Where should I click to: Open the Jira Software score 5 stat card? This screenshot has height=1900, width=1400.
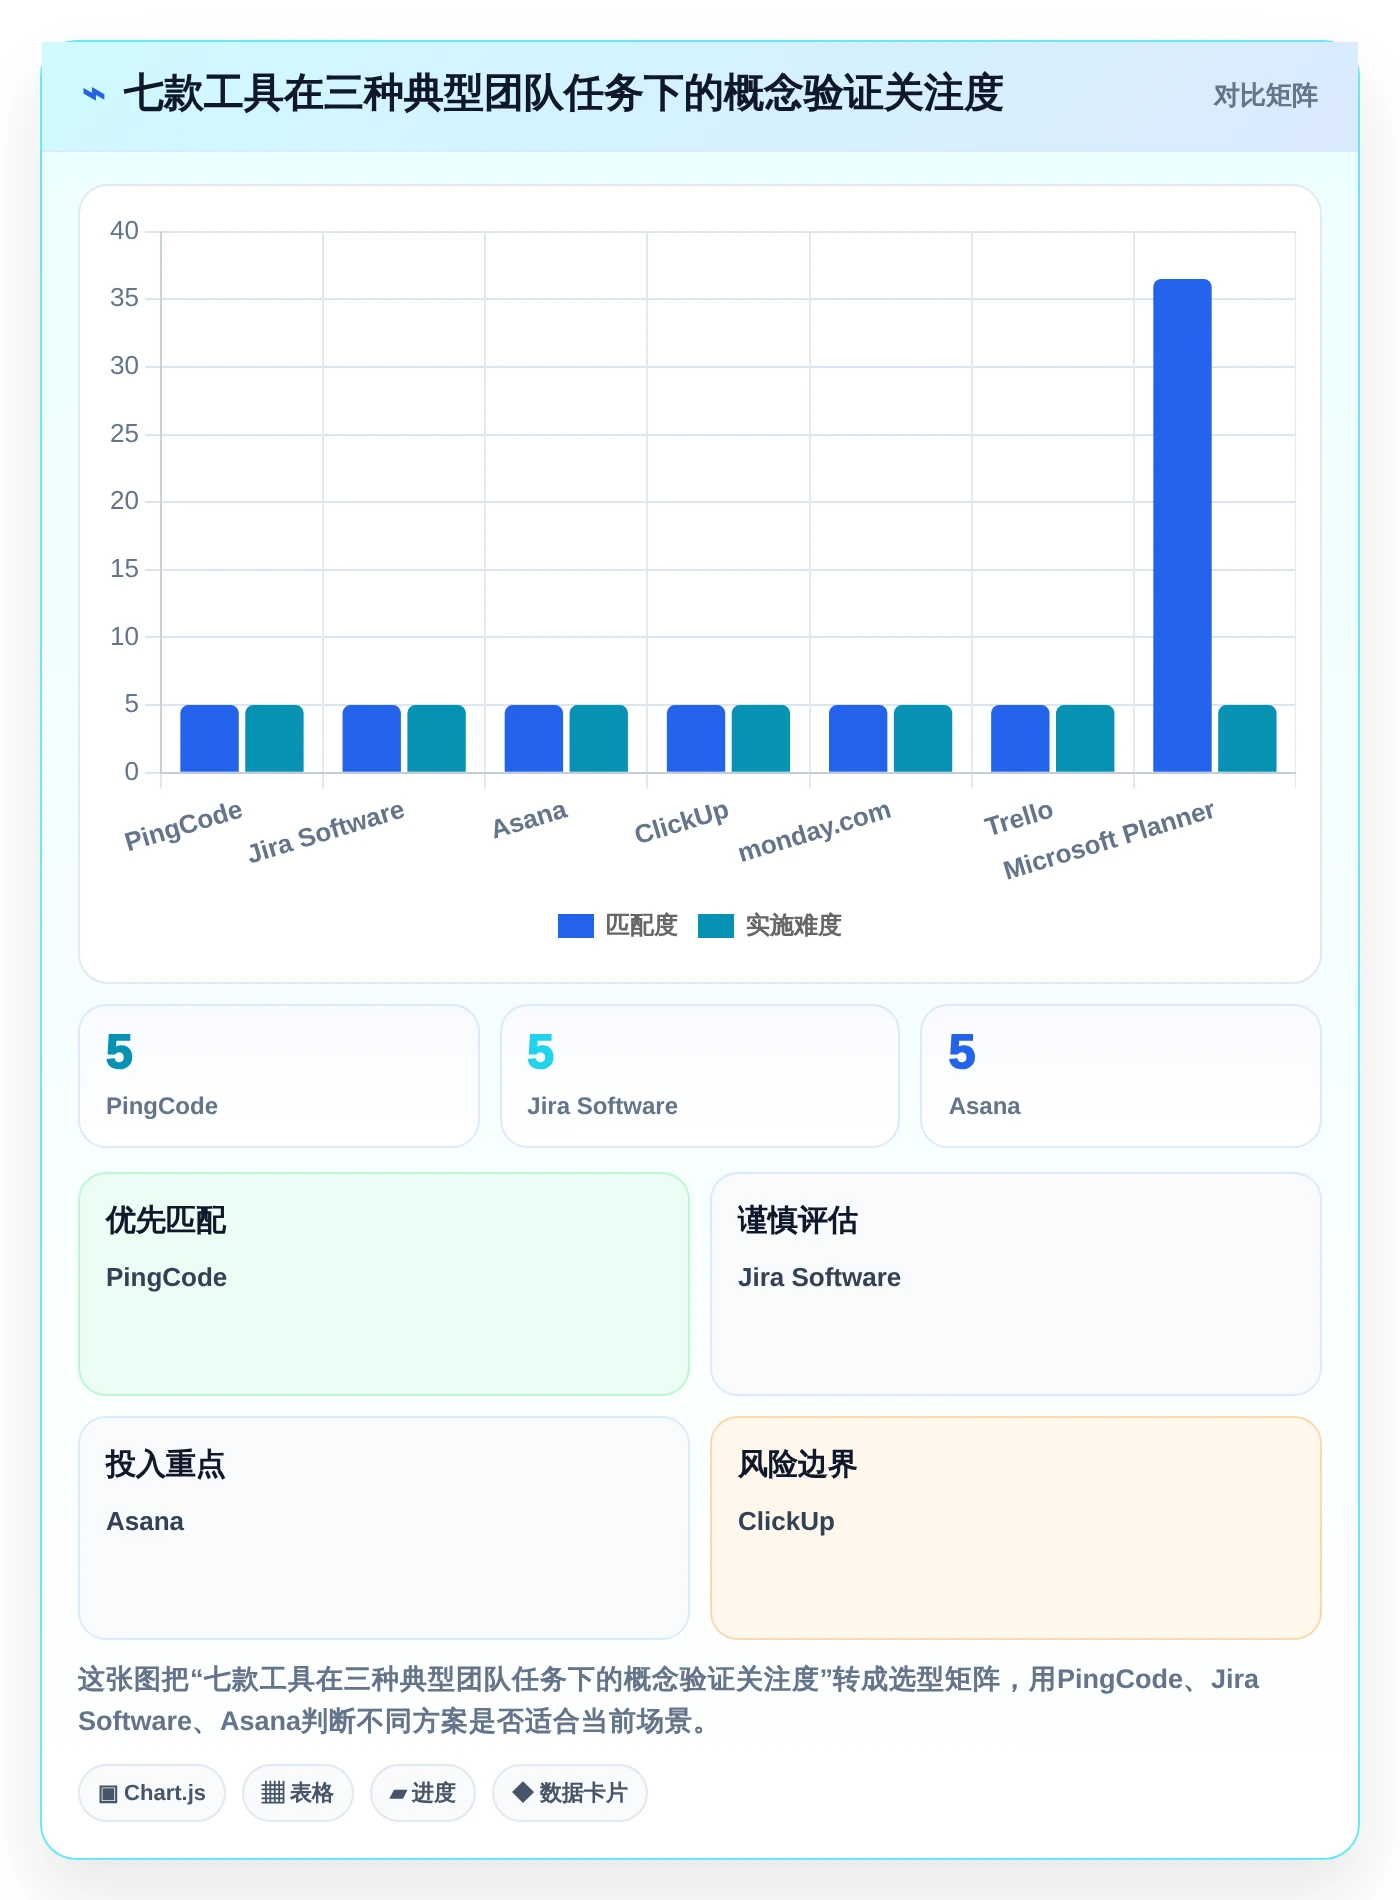click(x=700, y=1076)
